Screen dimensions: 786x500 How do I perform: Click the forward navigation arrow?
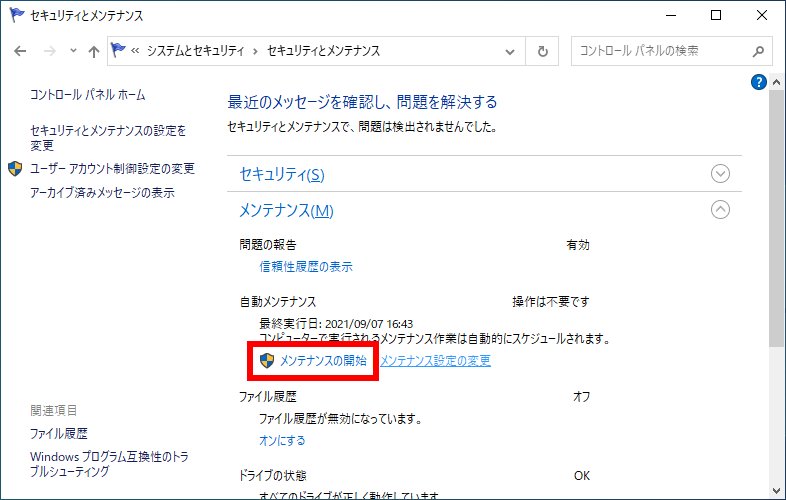tap(47, 51)
